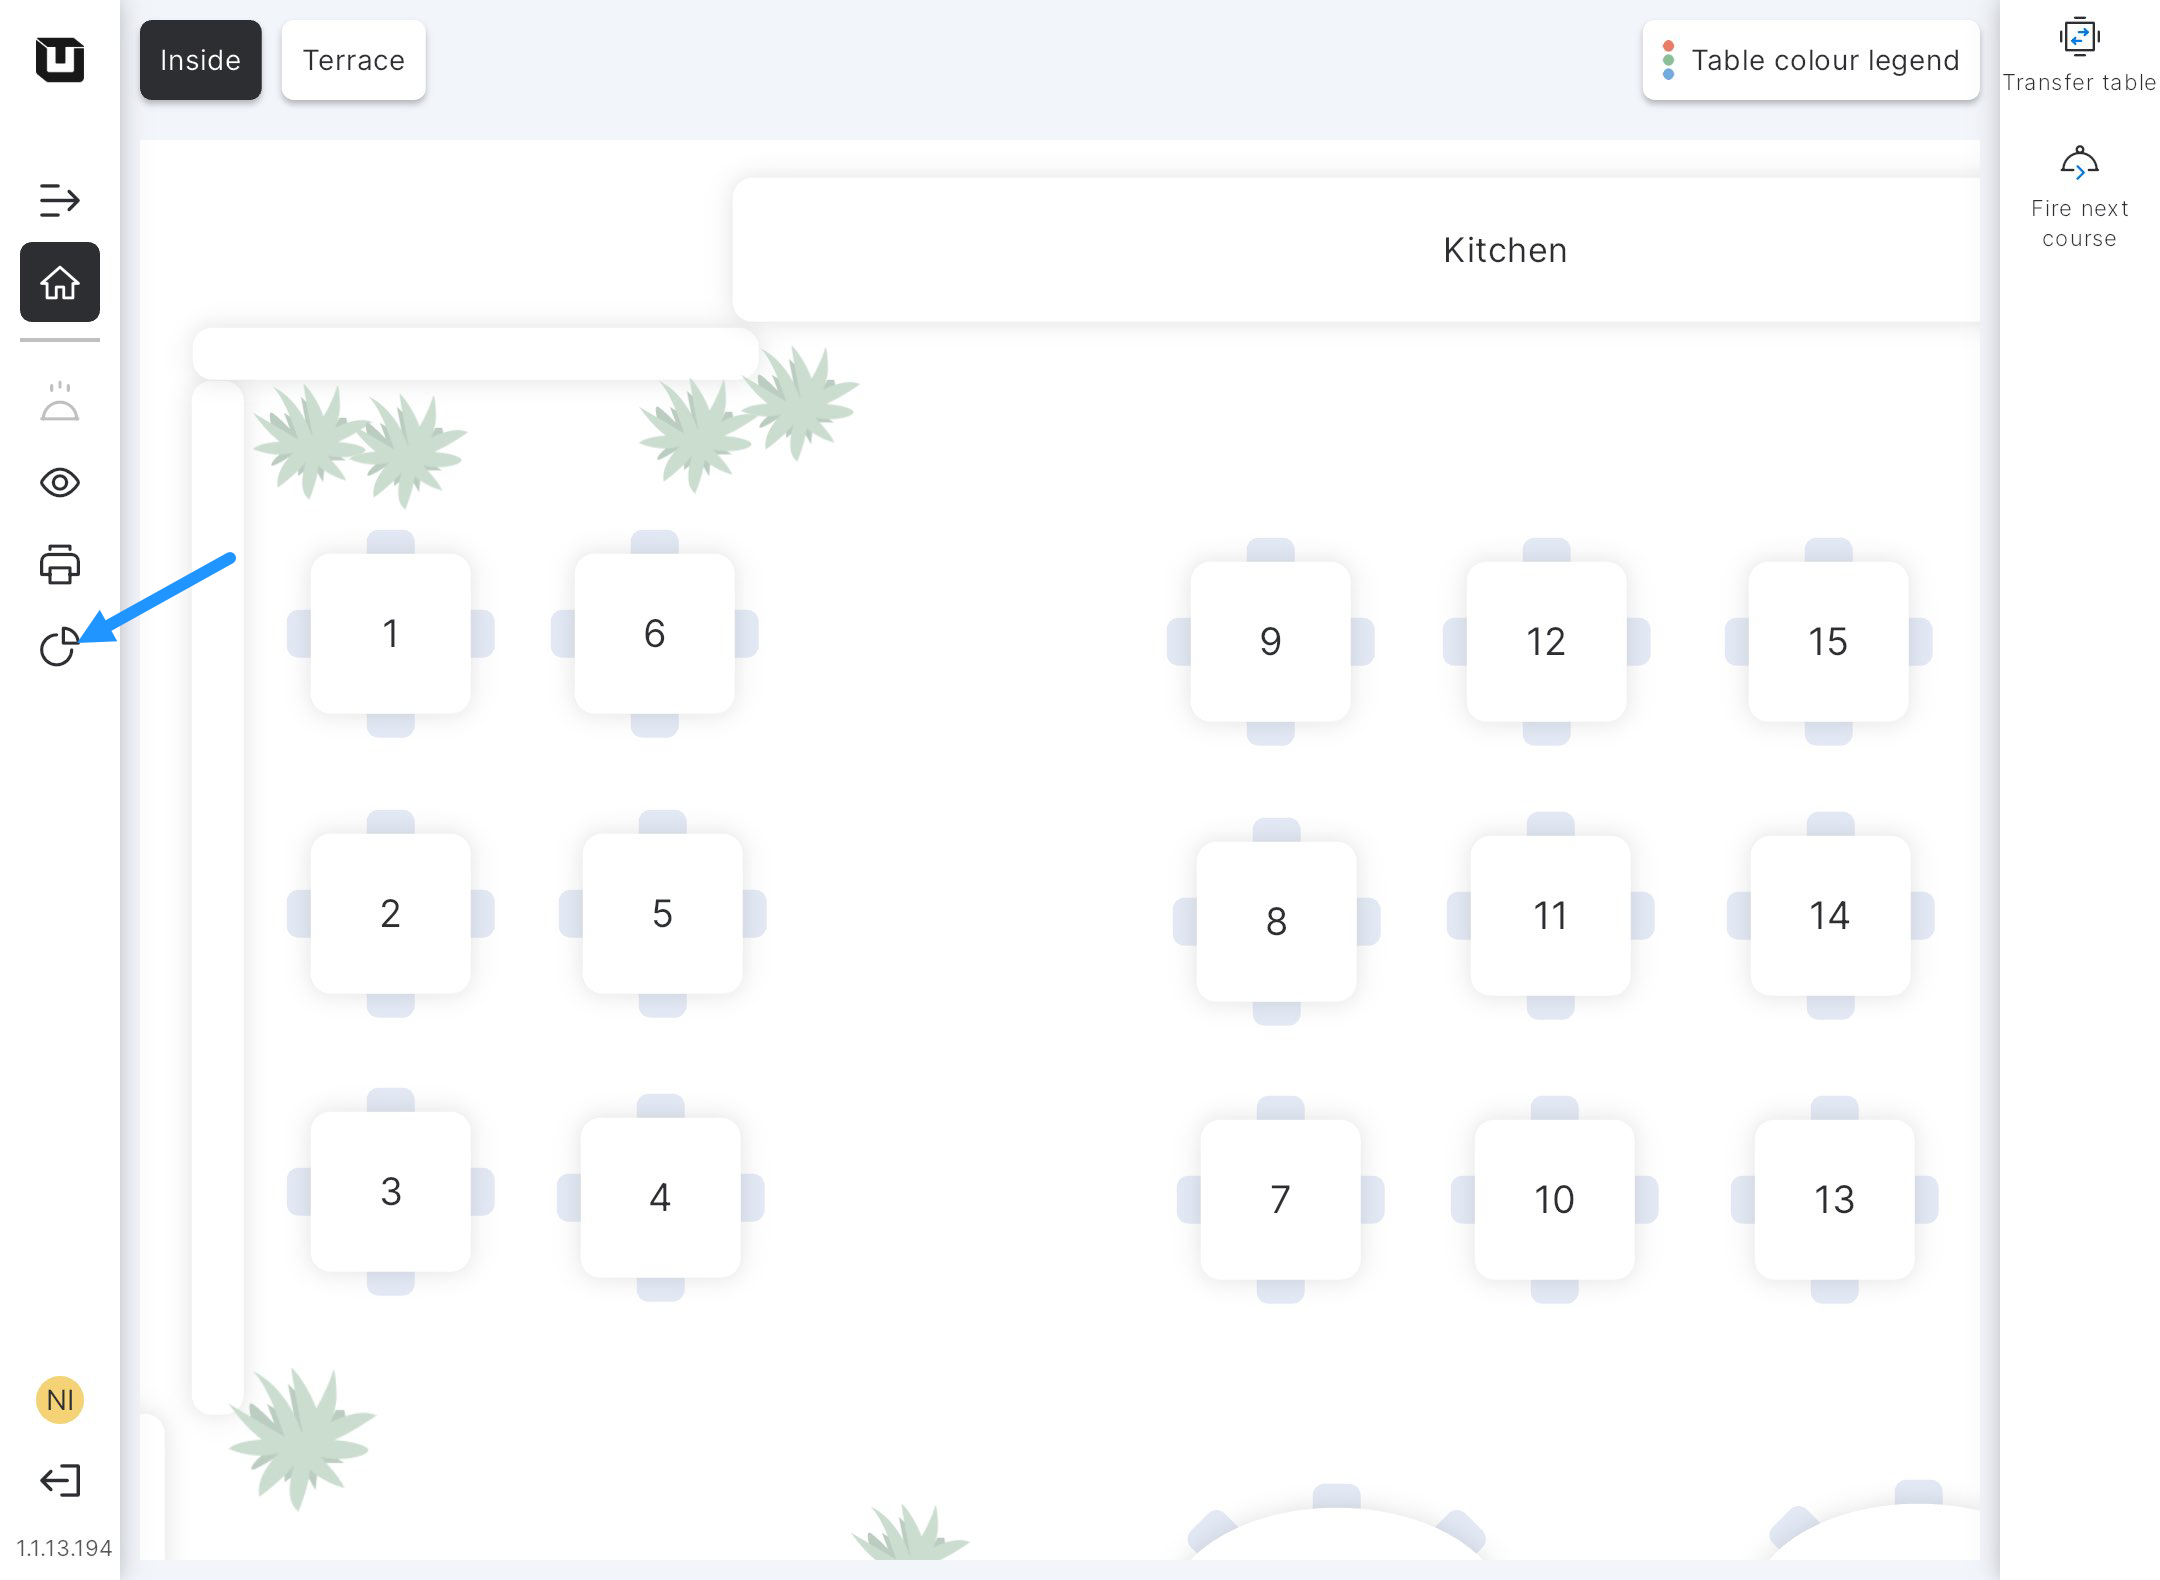Open table 8
Image resolution: width=2160 pixels, height=1580 pixels.
pos(1276,921)
